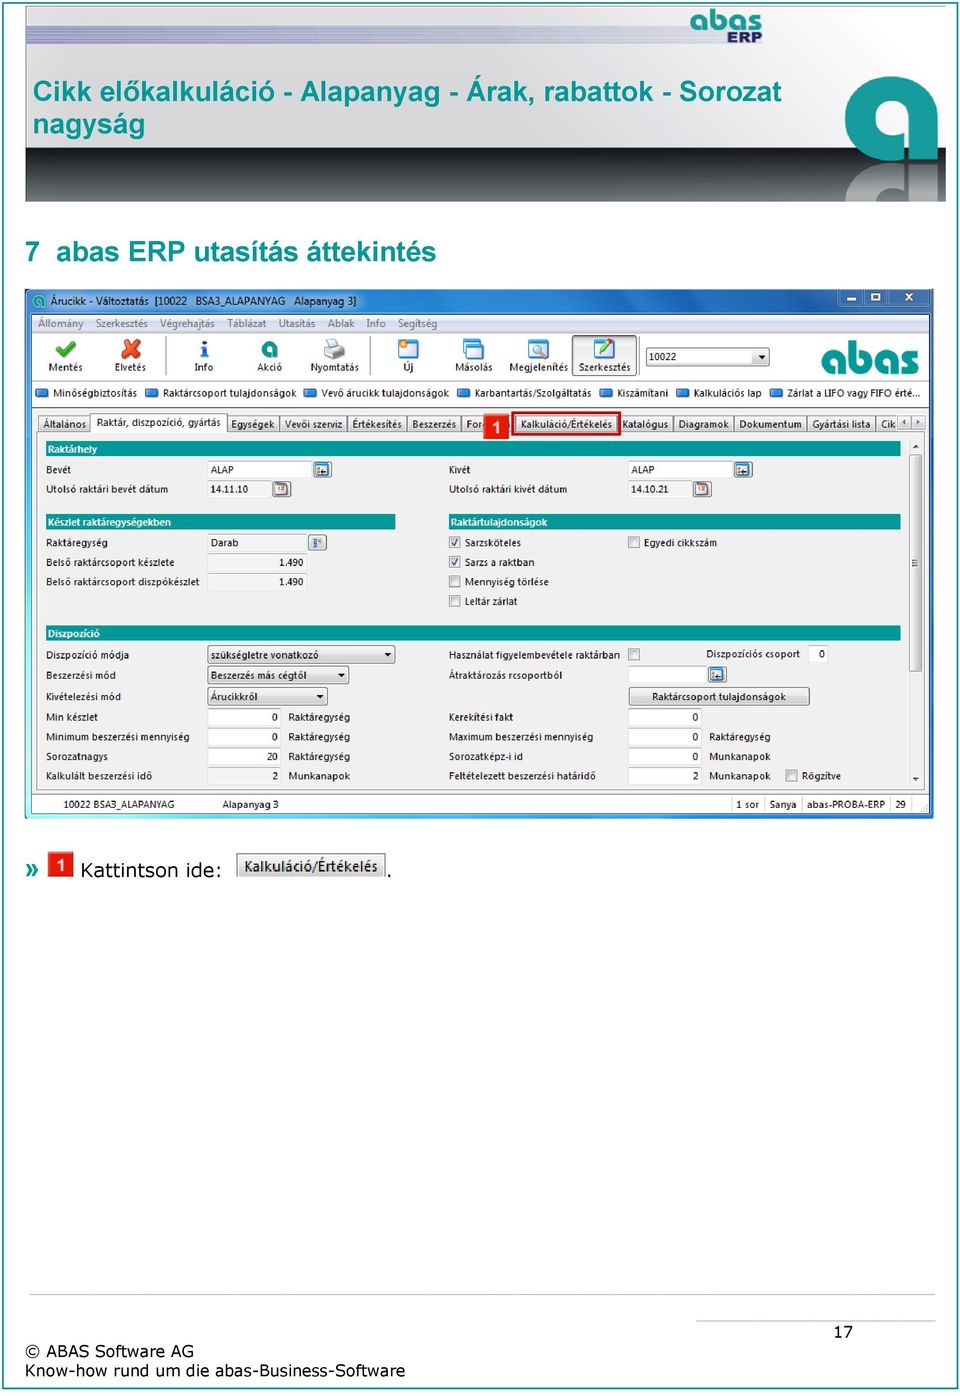This screenshot has width=960, height=1396.
Task: Open the Diszpozíció módja dropdown
Action: pyautogui.click(x=301, y=655)
